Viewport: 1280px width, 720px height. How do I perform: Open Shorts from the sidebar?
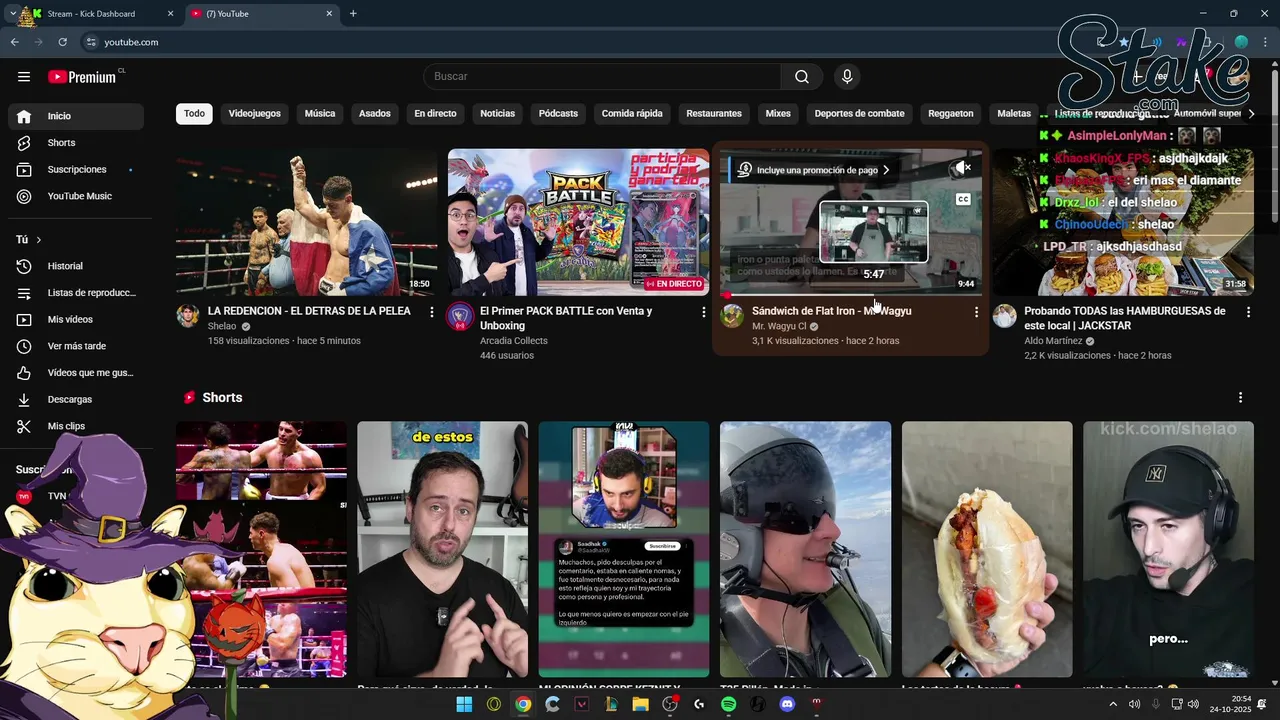click(x=76, y=143)
